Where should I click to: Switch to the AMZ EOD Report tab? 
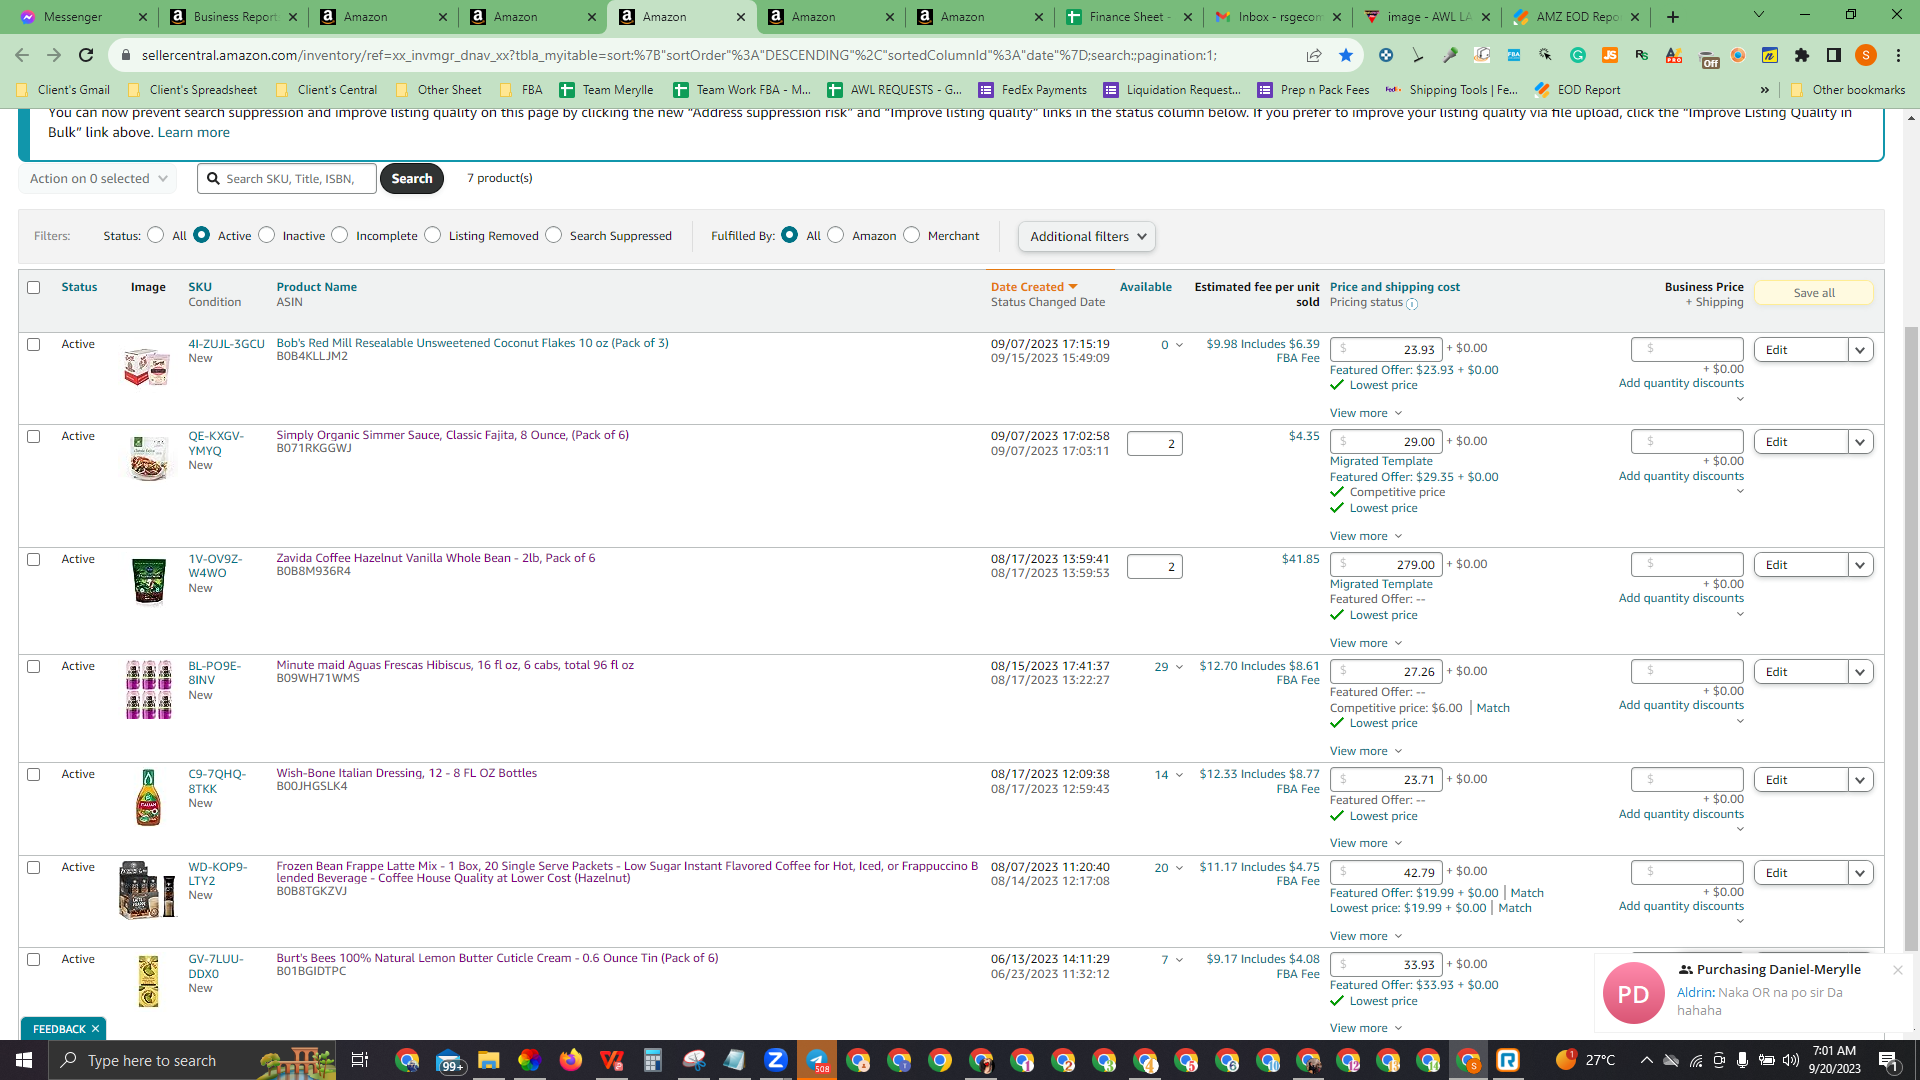tap(1576, 17)
